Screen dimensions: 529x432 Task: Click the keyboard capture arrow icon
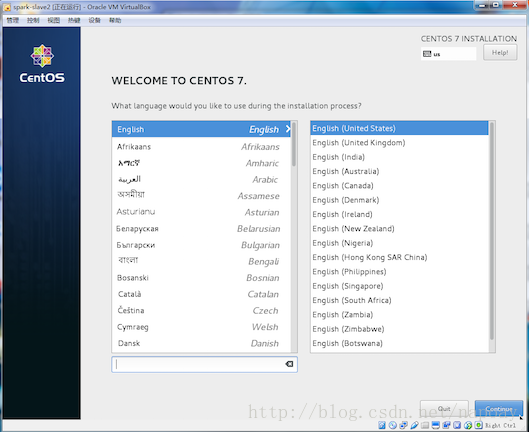point(478,425)
